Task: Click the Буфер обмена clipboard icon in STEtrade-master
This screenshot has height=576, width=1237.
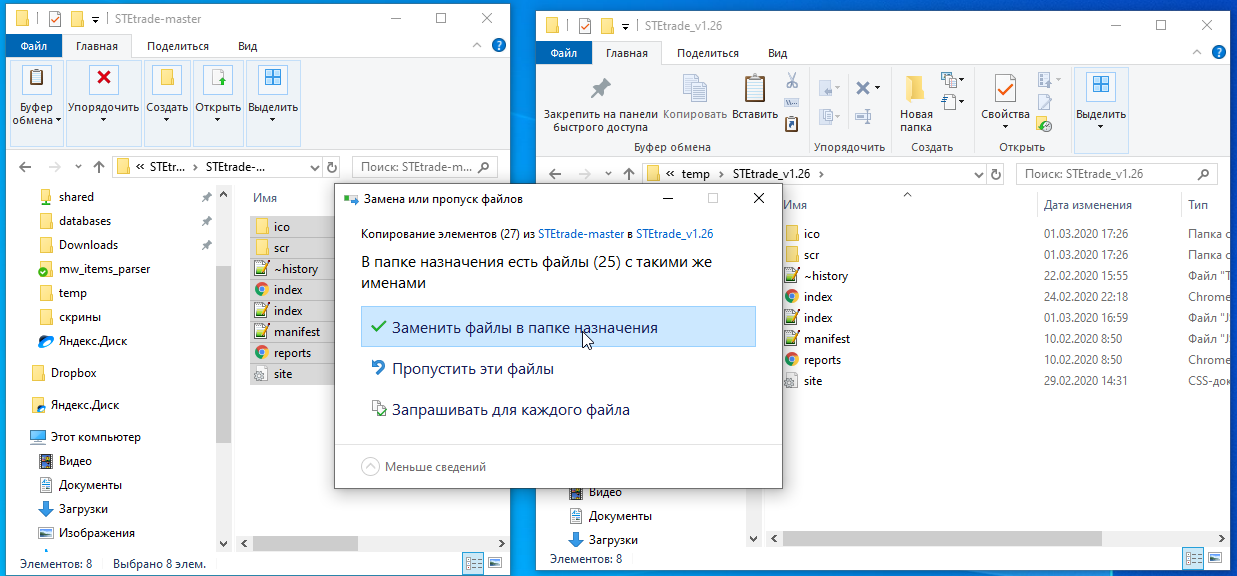Action: pyautogui.click(x=37, y=79)
